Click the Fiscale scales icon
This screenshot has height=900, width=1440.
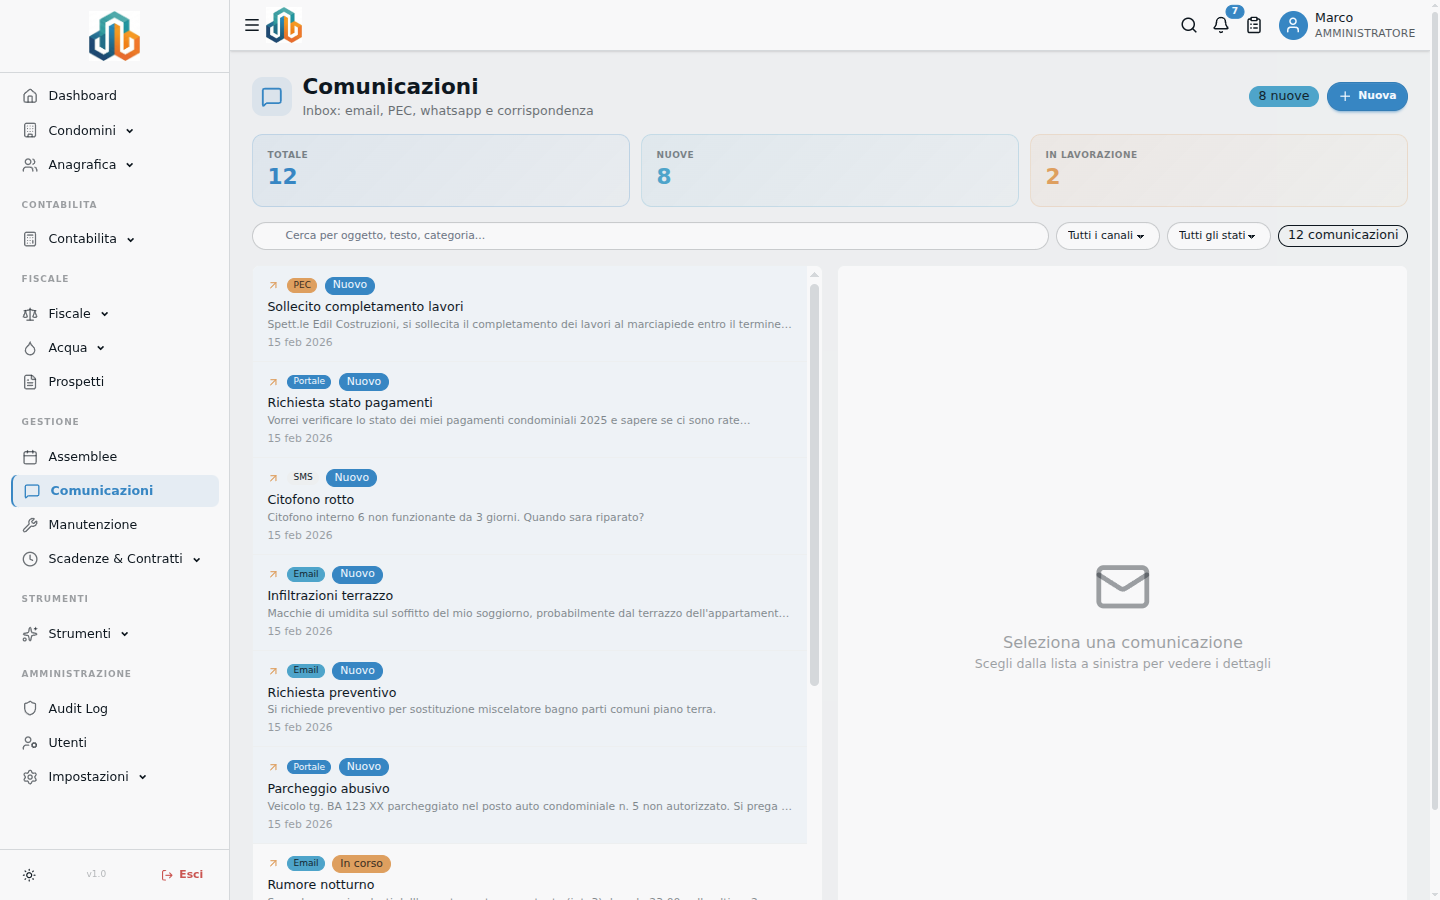pyautogui.click(x=30, y=314)
